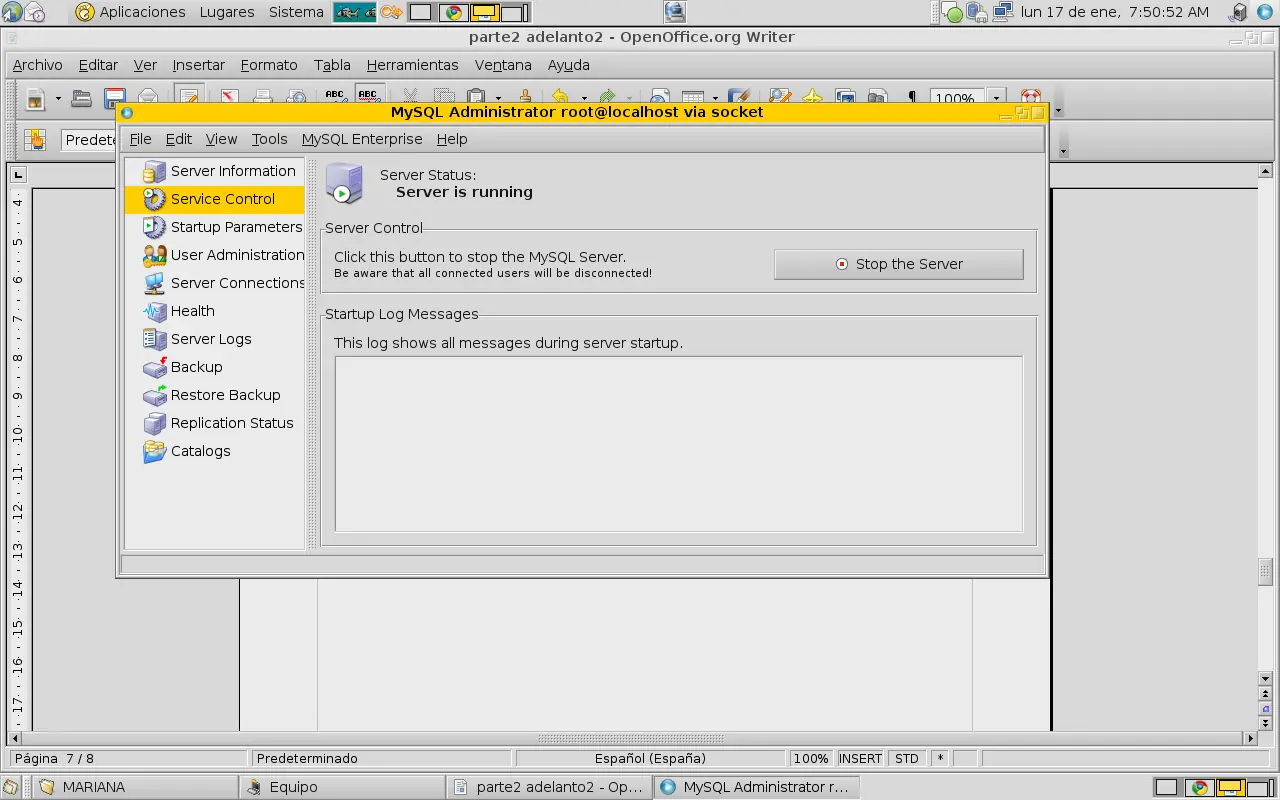The width and height of the screenshot is (1280, 800).
Task: Expand the Writer standard toolbar overflow arrow
Action: point(1059,109)
